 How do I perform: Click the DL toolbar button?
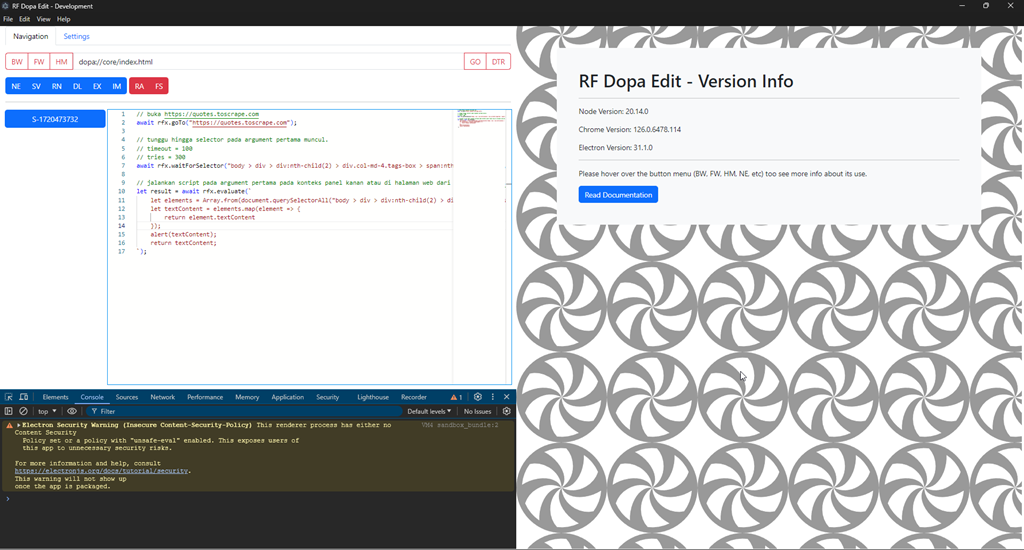77,86
